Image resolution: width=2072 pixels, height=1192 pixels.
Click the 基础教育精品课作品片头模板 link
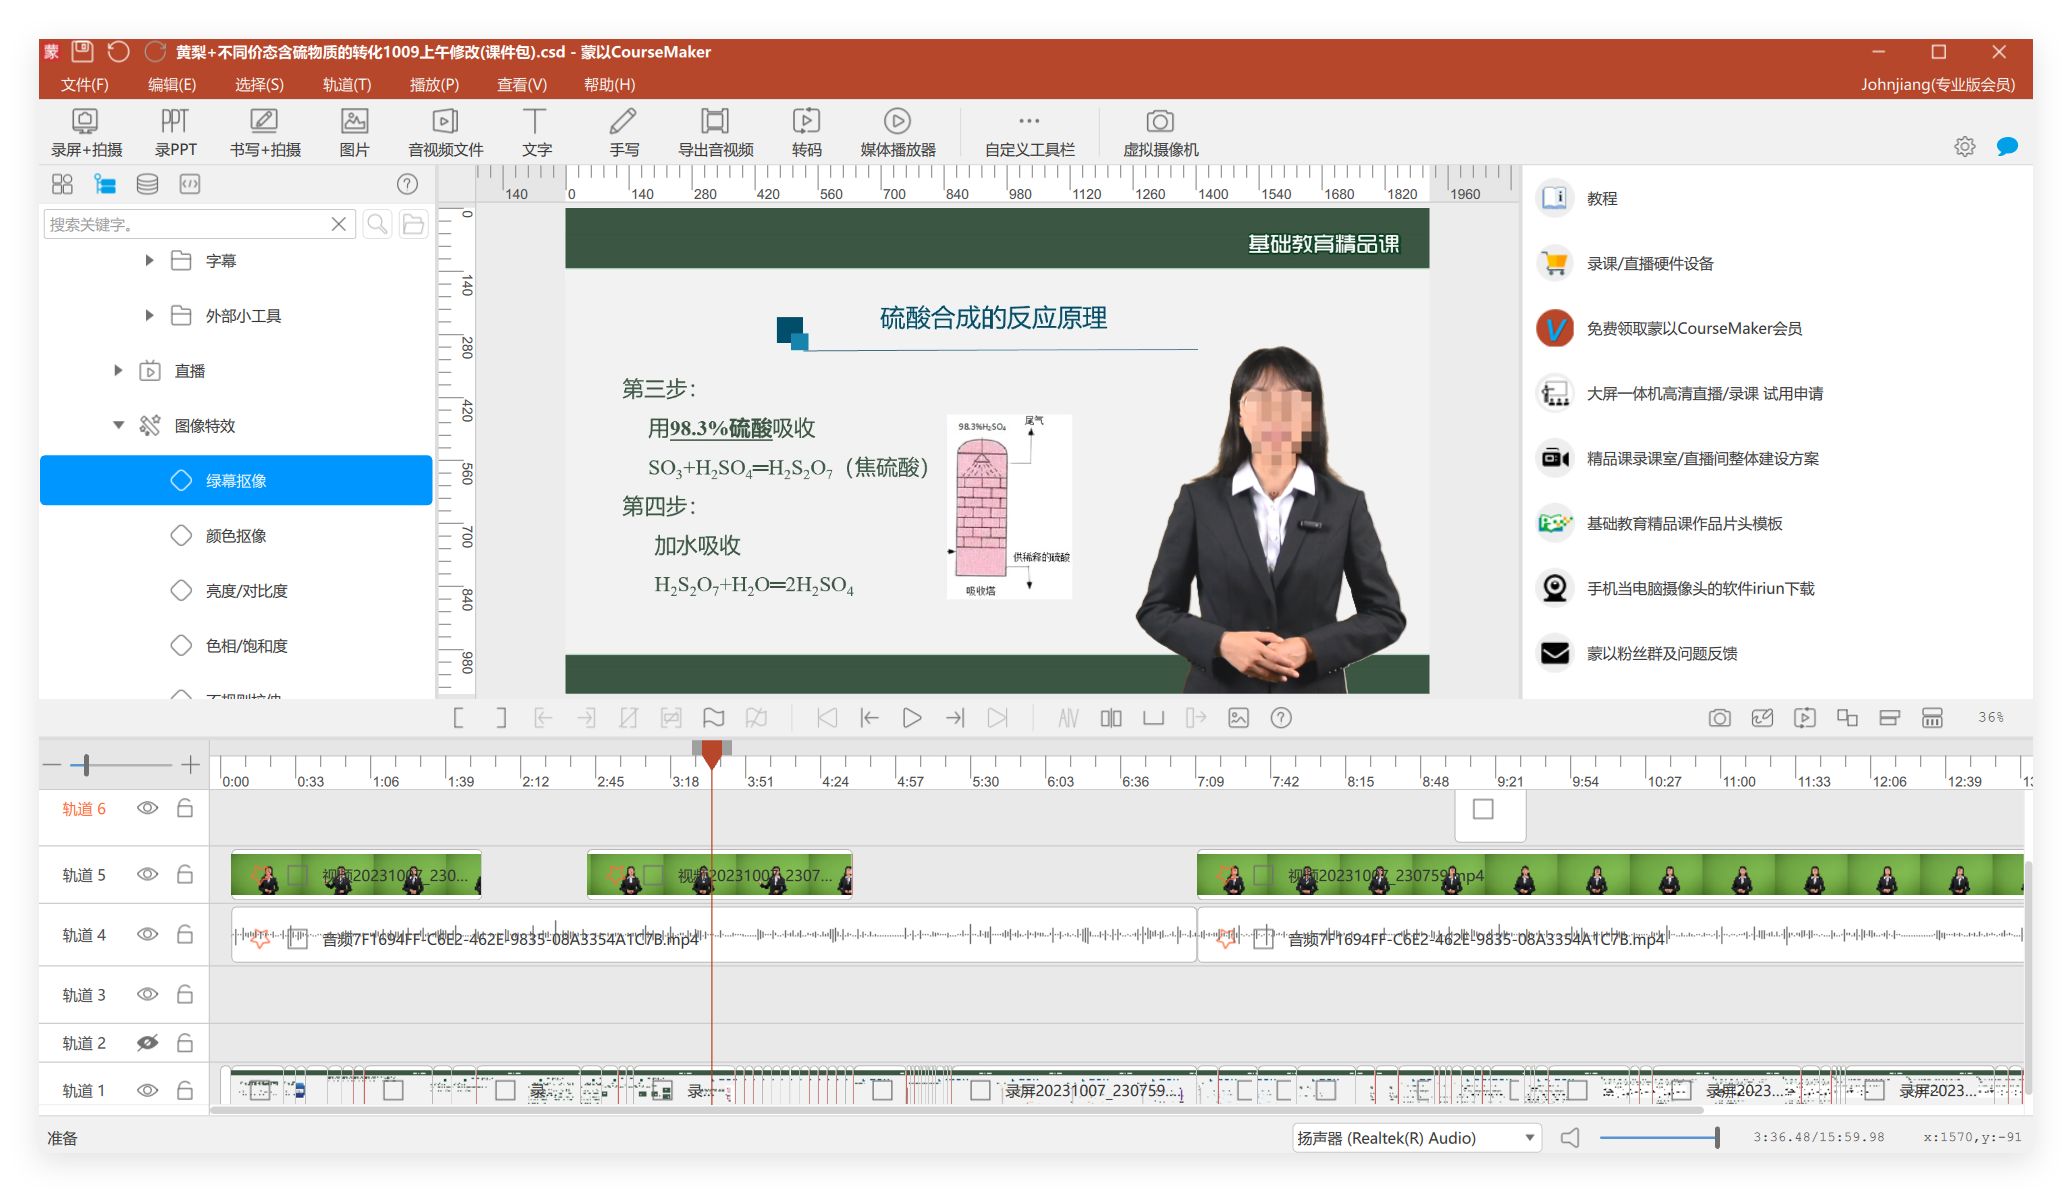[1684, 524]
